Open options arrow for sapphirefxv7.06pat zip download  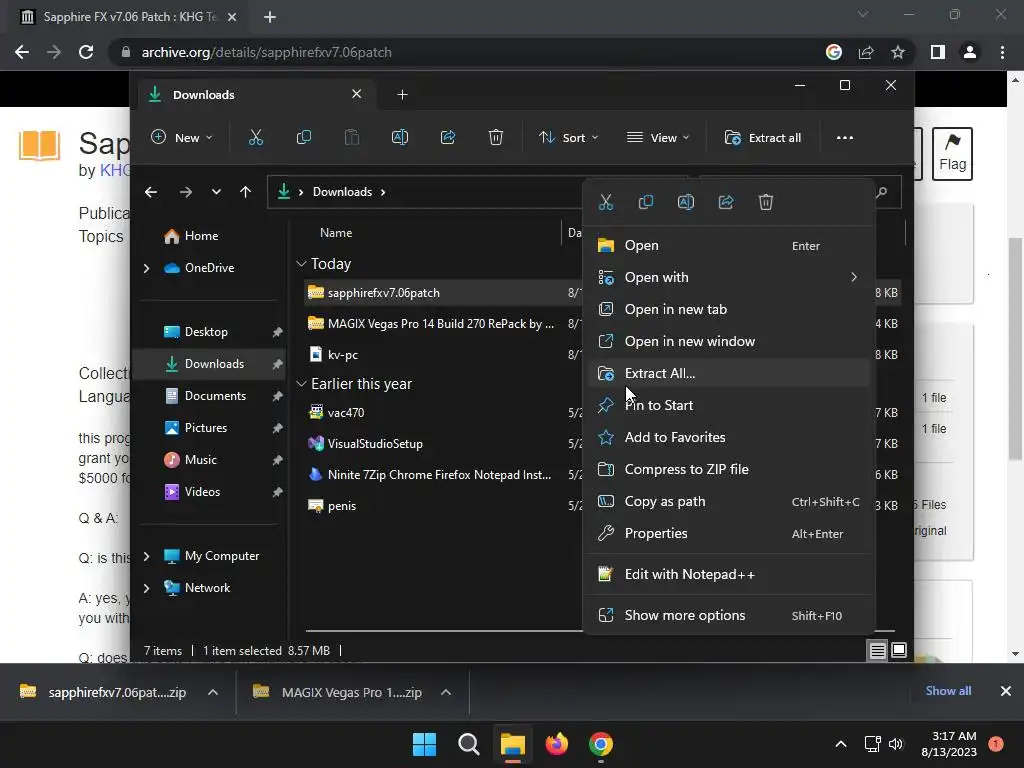213,692
